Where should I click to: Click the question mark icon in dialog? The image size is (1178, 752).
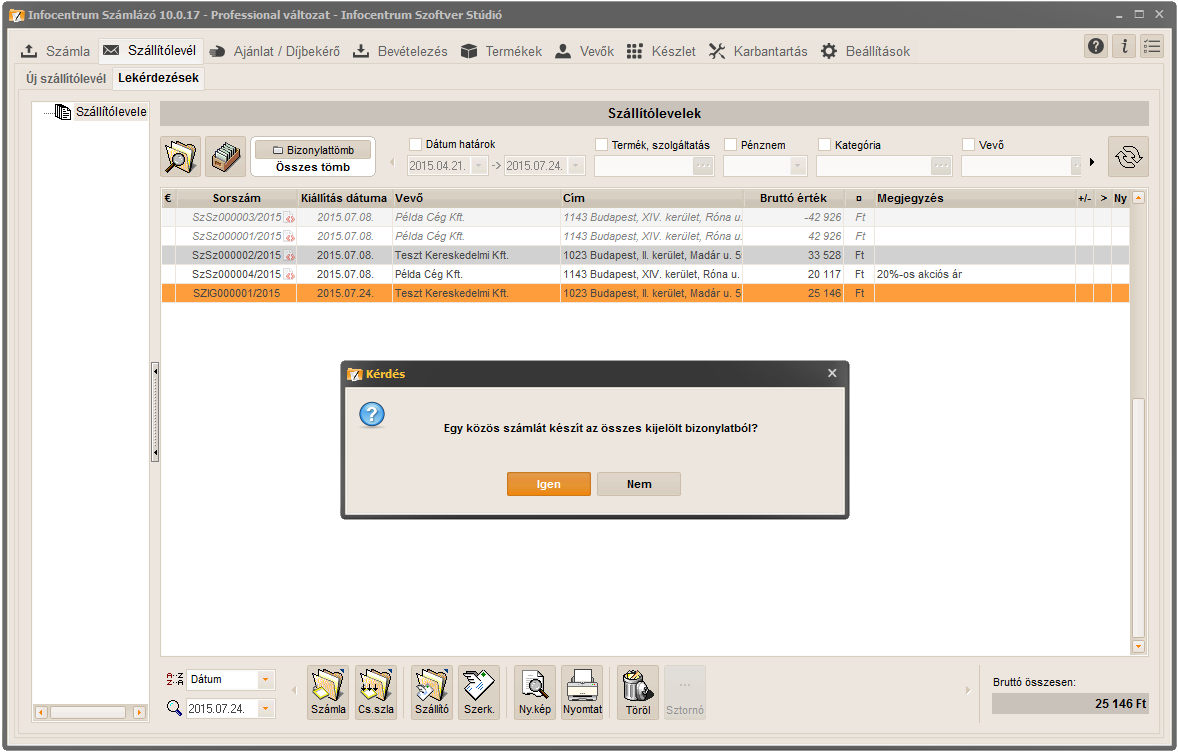click(x=372, y=414)
